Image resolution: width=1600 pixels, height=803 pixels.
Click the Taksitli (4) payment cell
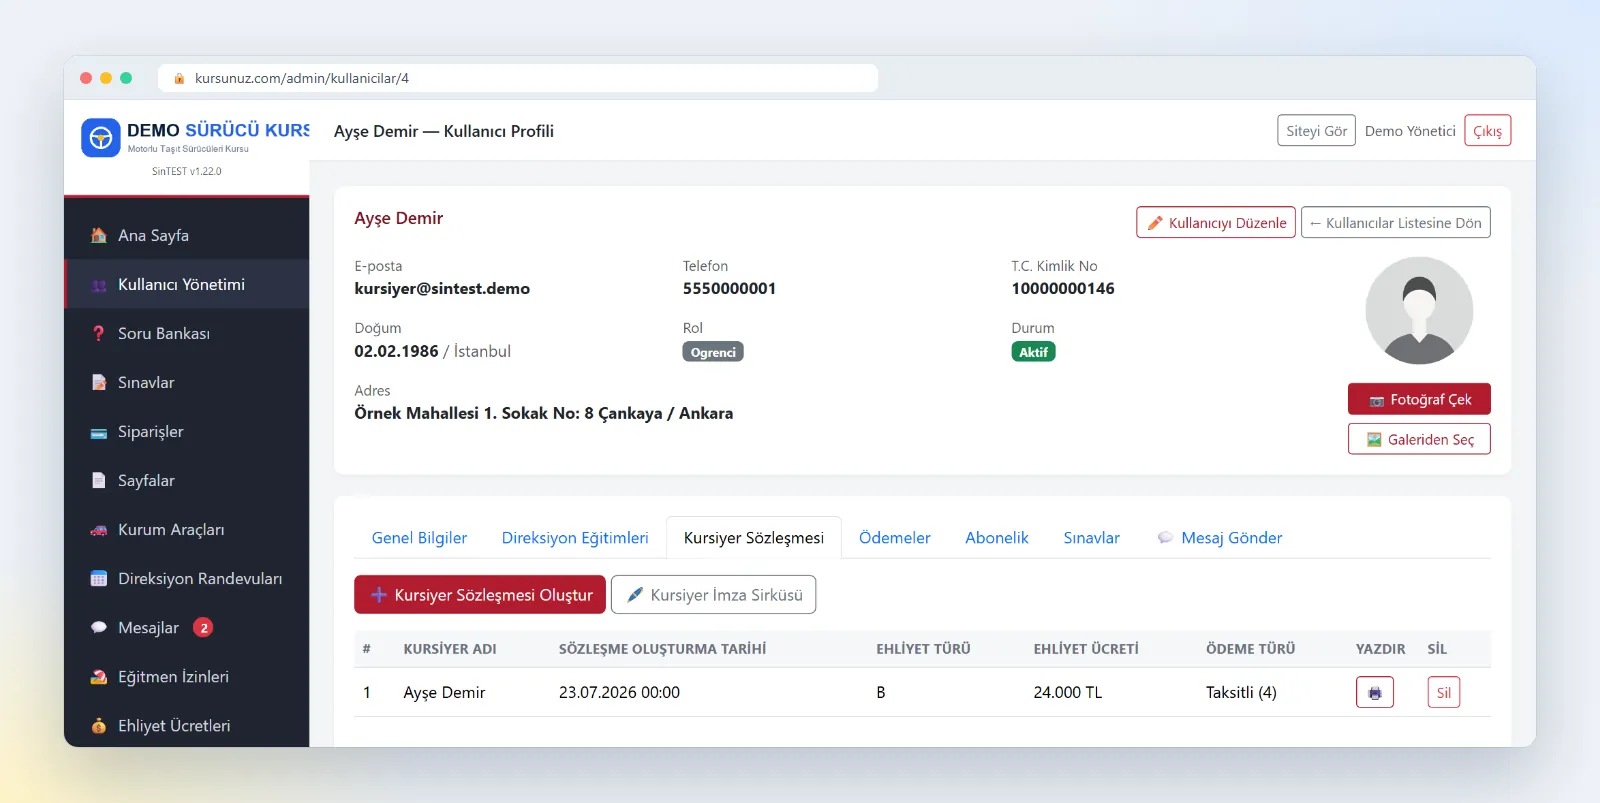tap(1241, 692)
